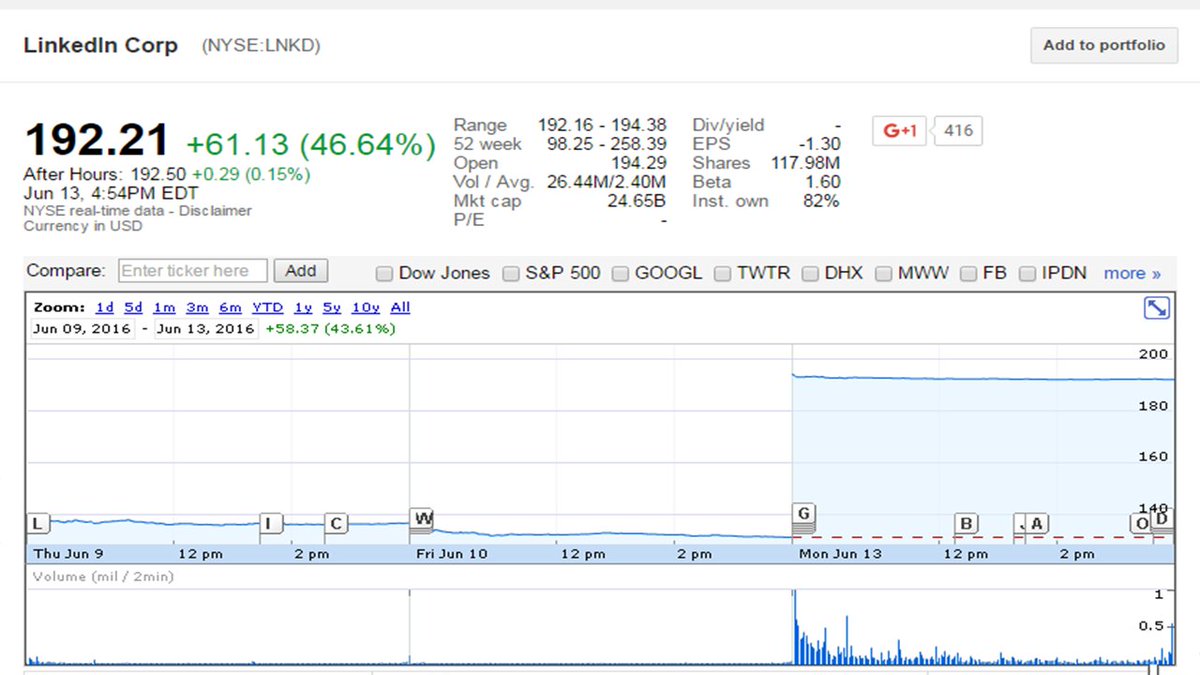
Task: Click the period change +58.37 (43.61%)
Action: (x=330, y=328)
